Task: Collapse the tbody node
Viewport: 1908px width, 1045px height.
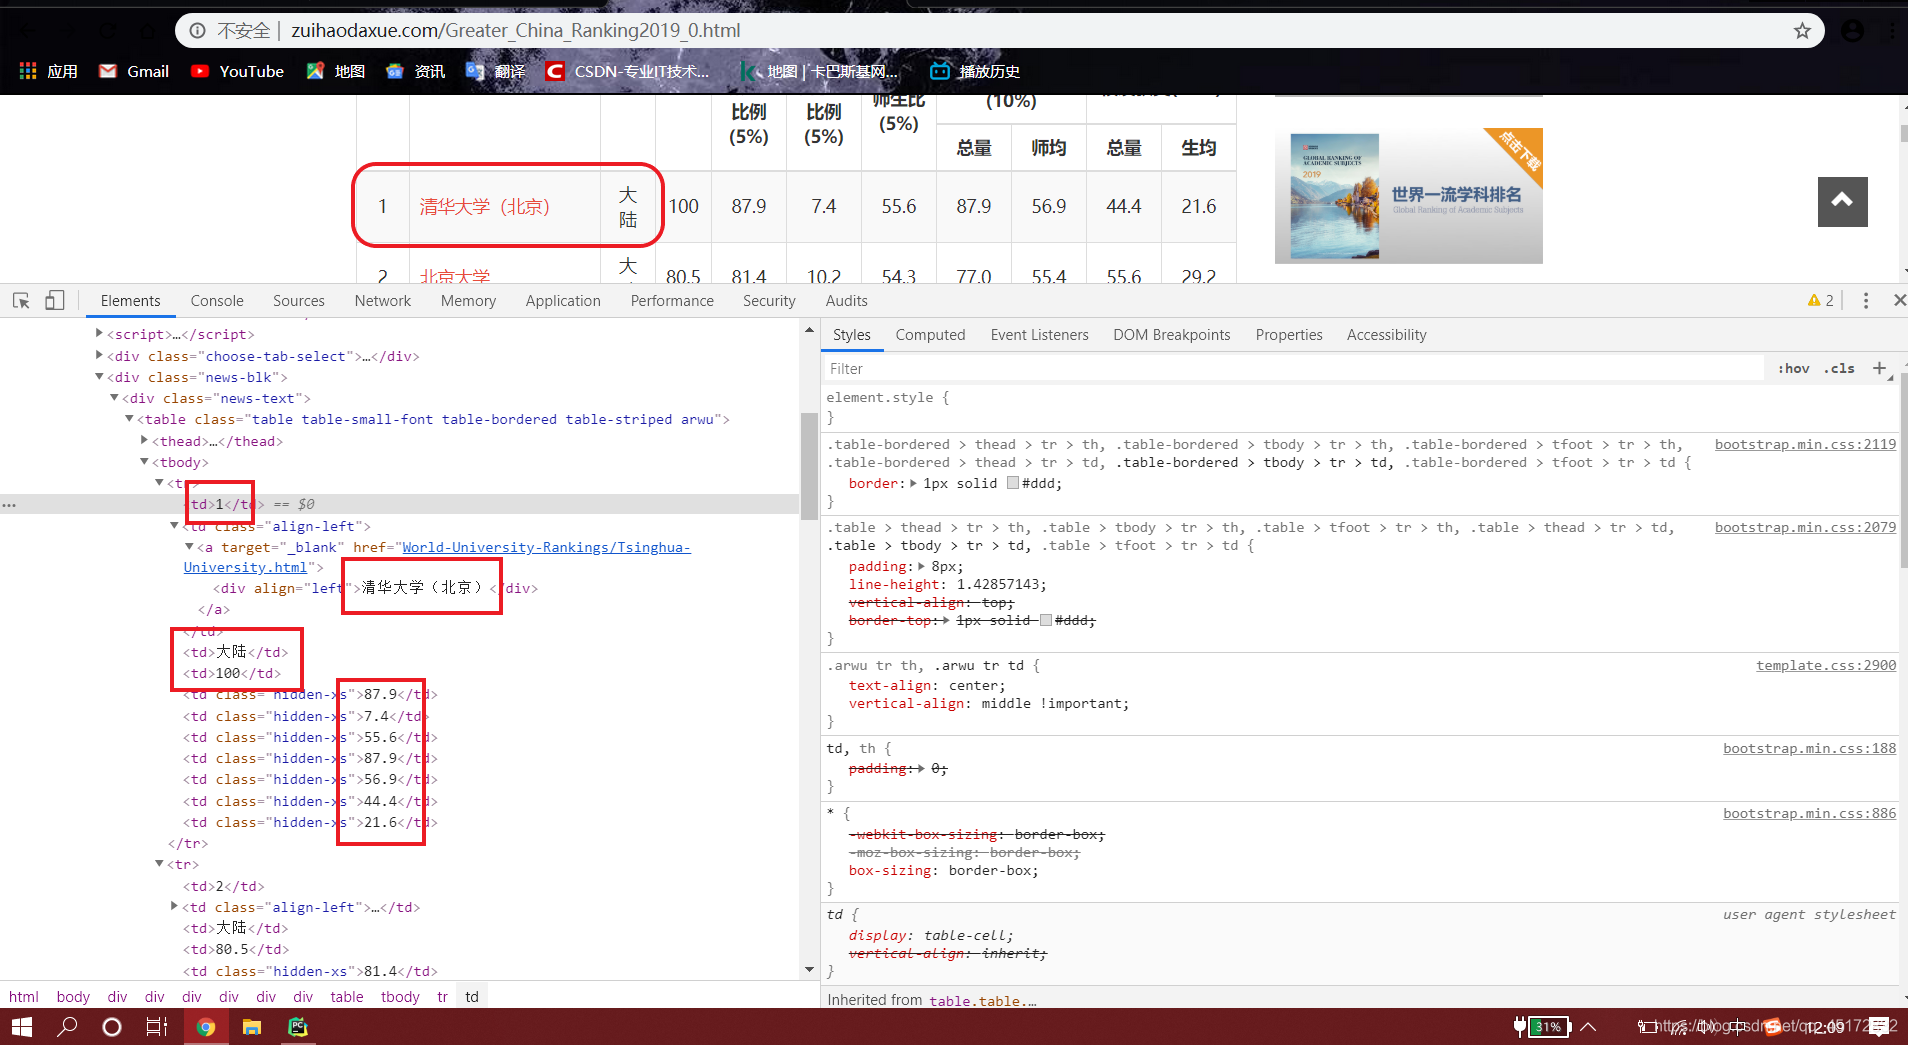Action: click(144, 462)
